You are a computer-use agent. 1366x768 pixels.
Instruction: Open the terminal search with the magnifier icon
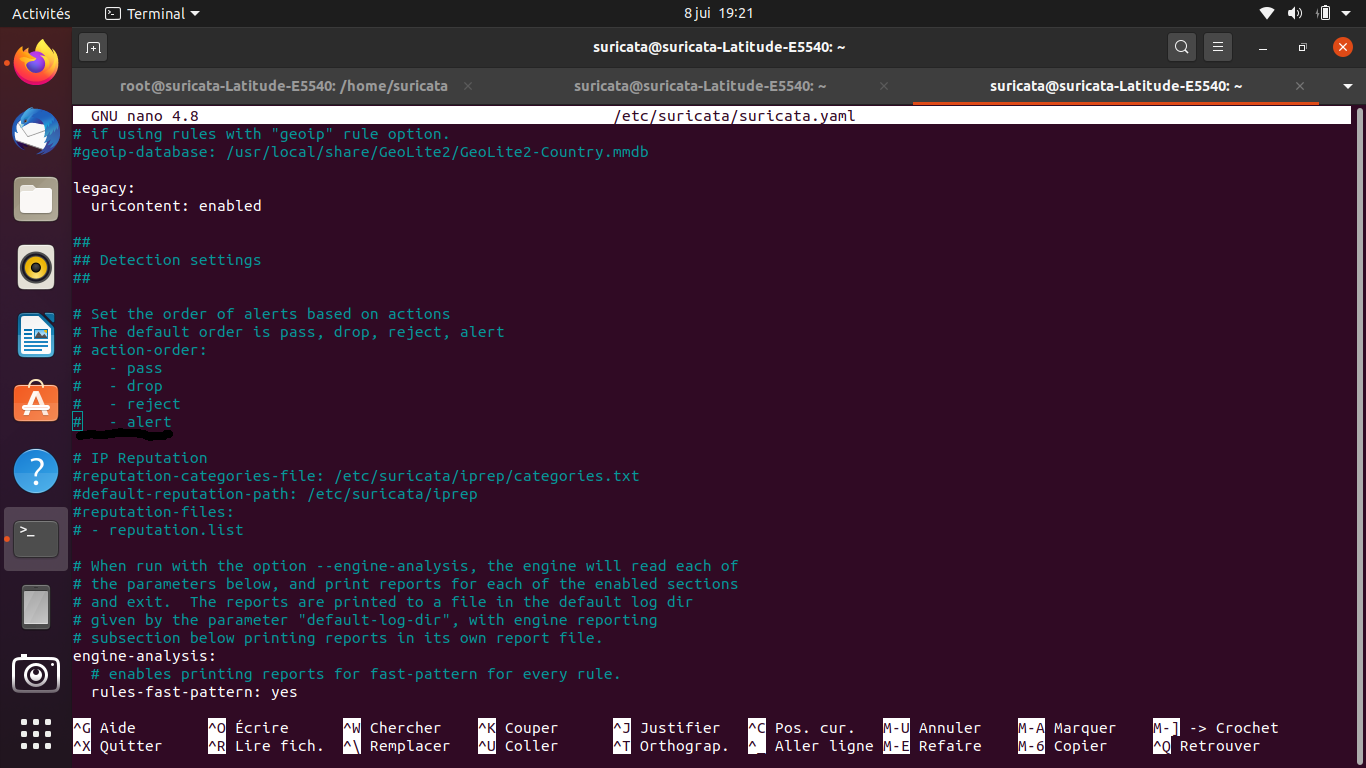tap(1181, 47)
